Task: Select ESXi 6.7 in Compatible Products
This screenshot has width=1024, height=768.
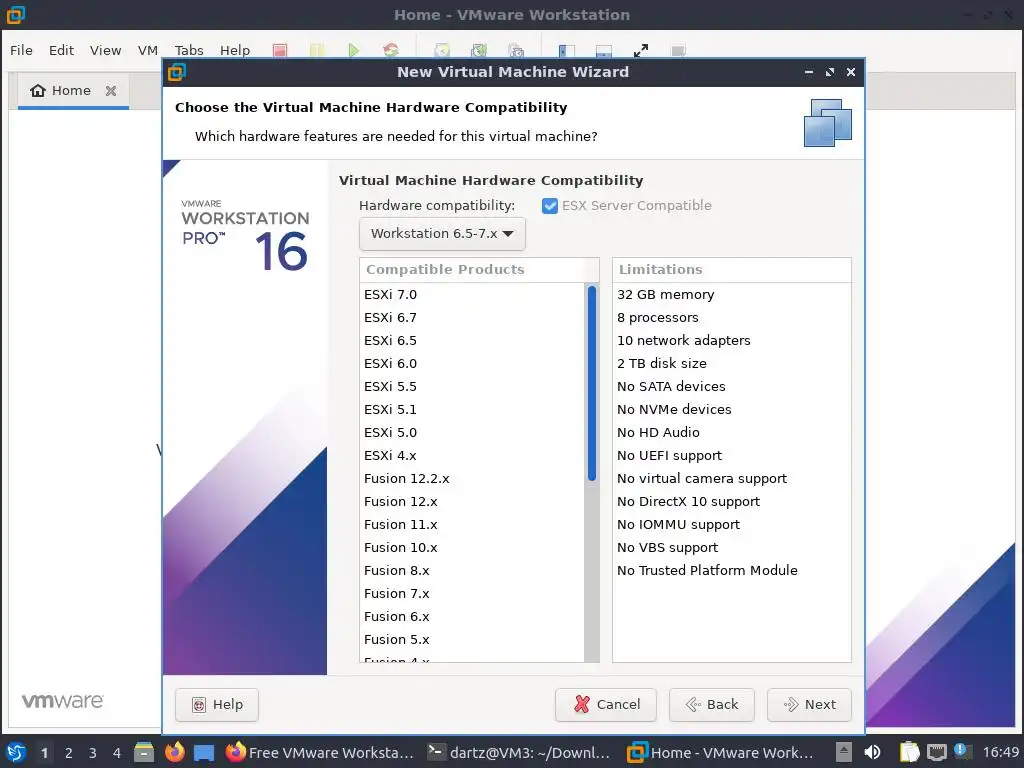Action: (391, 317)
